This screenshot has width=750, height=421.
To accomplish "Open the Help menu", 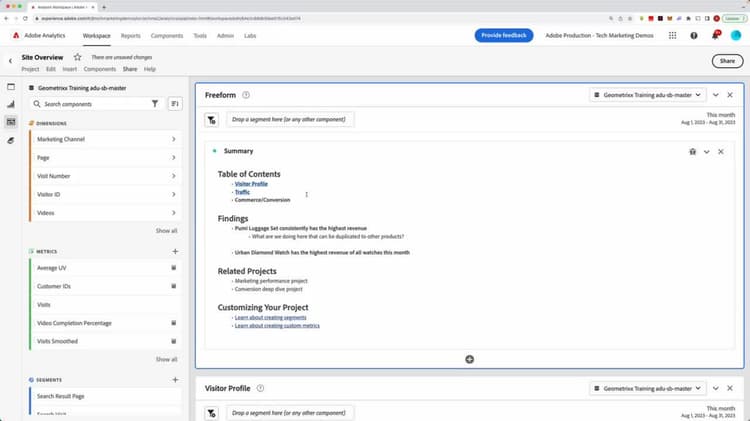I will [x=150, y=69].
